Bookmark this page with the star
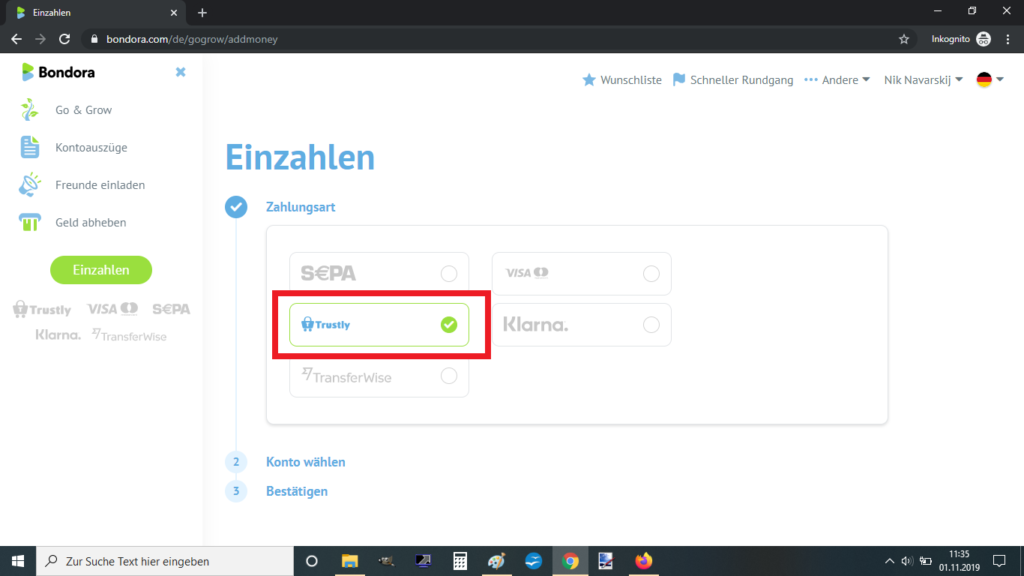The image size is (1024, 576). coord(904,39)
